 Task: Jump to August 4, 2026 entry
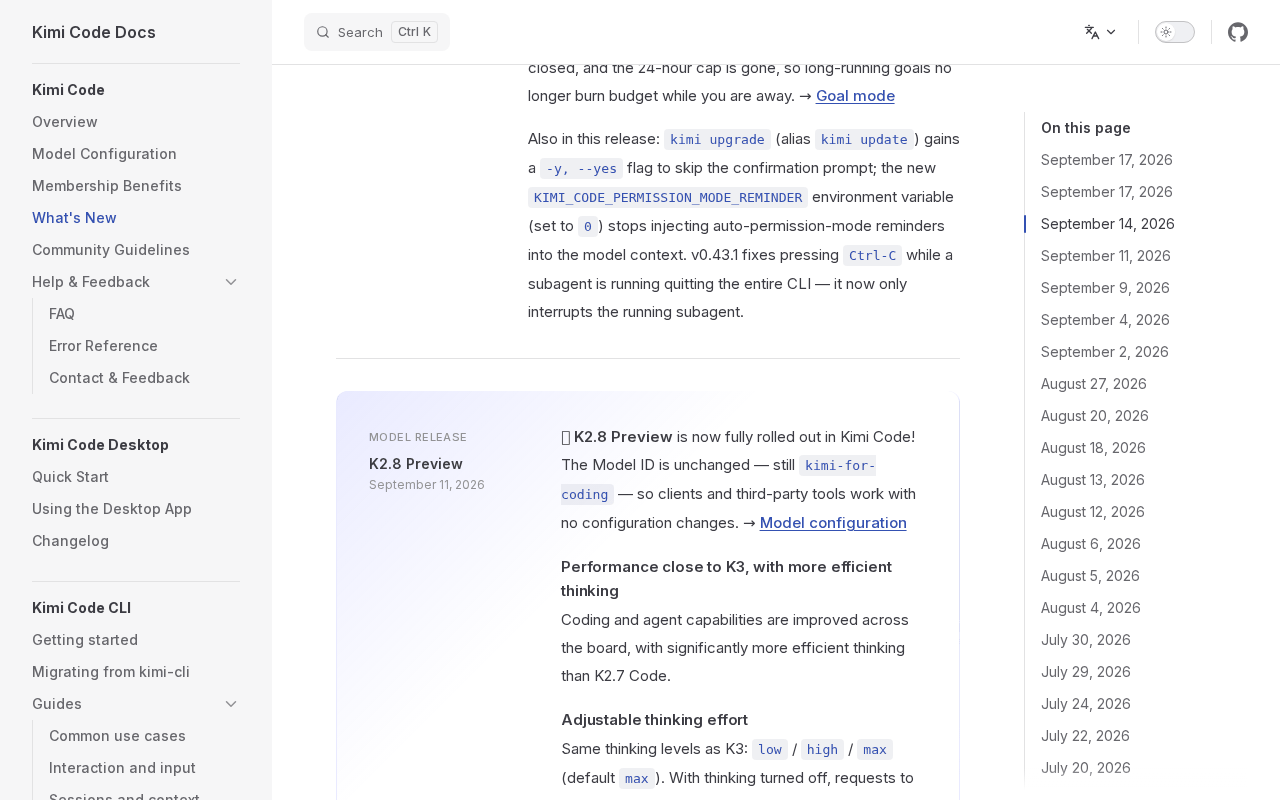1091,608
